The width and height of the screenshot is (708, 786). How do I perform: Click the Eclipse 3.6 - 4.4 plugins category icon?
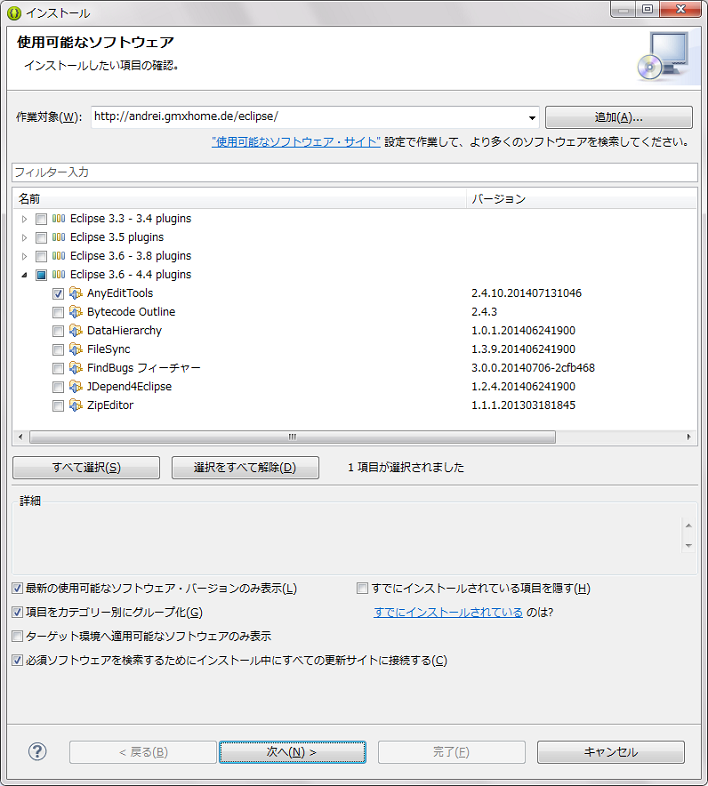pyautogui.click(x=59, y=274)
